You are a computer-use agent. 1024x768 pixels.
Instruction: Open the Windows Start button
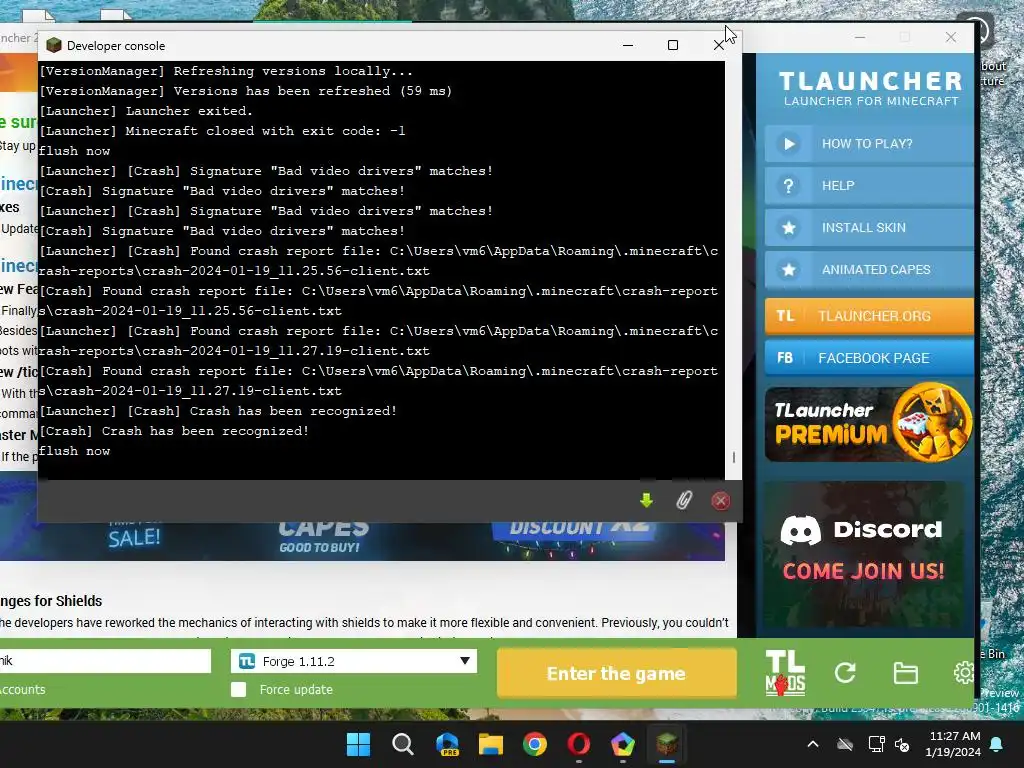[x=358, y=744]
